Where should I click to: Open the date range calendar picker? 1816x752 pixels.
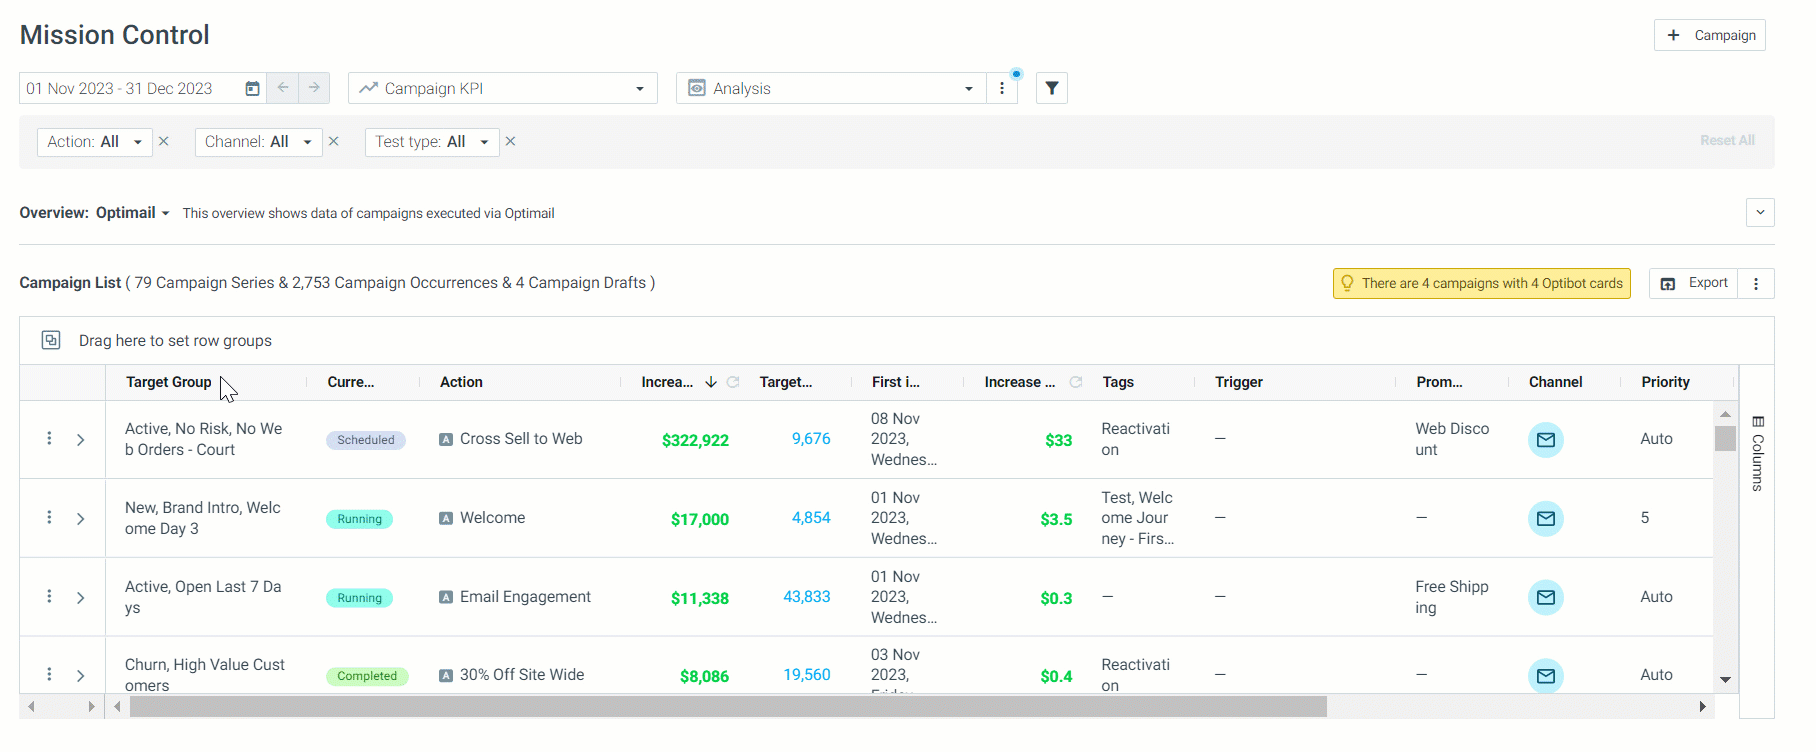pyautogui.click(x=252, y=88)
